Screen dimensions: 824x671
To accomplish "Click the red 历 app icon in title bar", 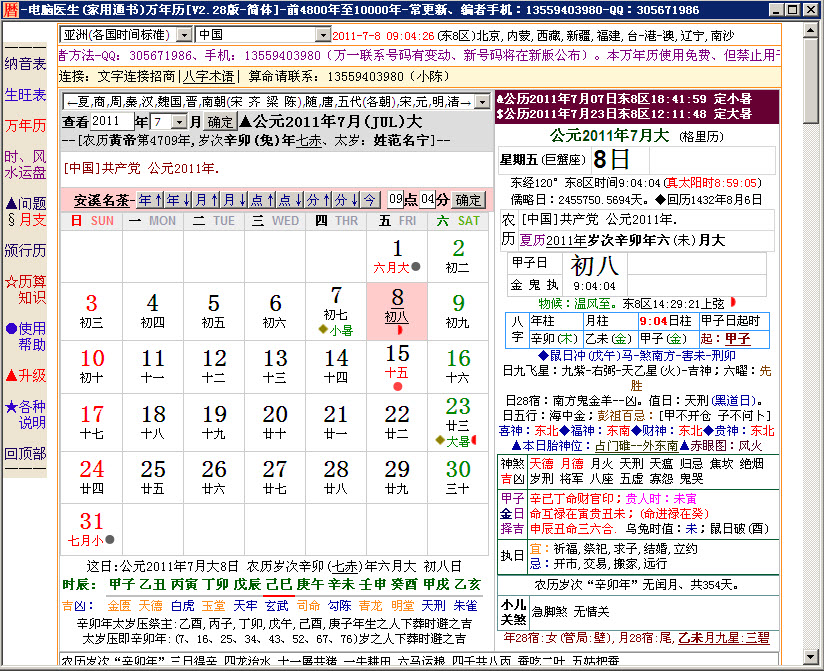I will [9, 10].
